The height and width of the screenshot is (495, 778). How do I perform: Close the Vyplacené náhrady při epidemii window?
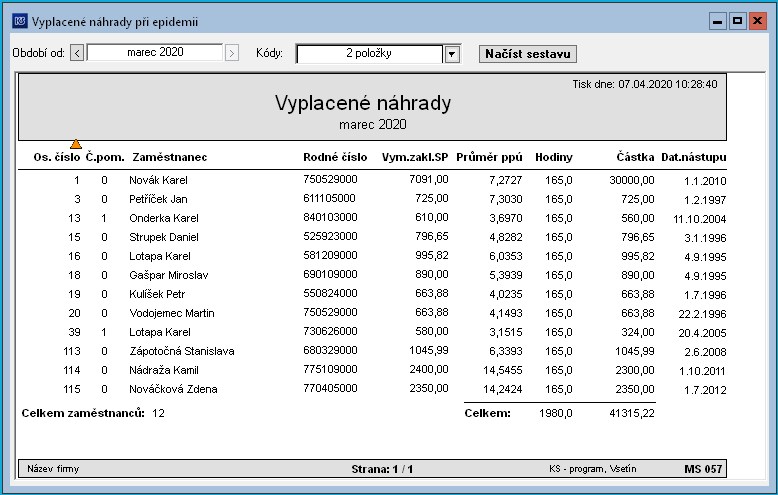757,21
